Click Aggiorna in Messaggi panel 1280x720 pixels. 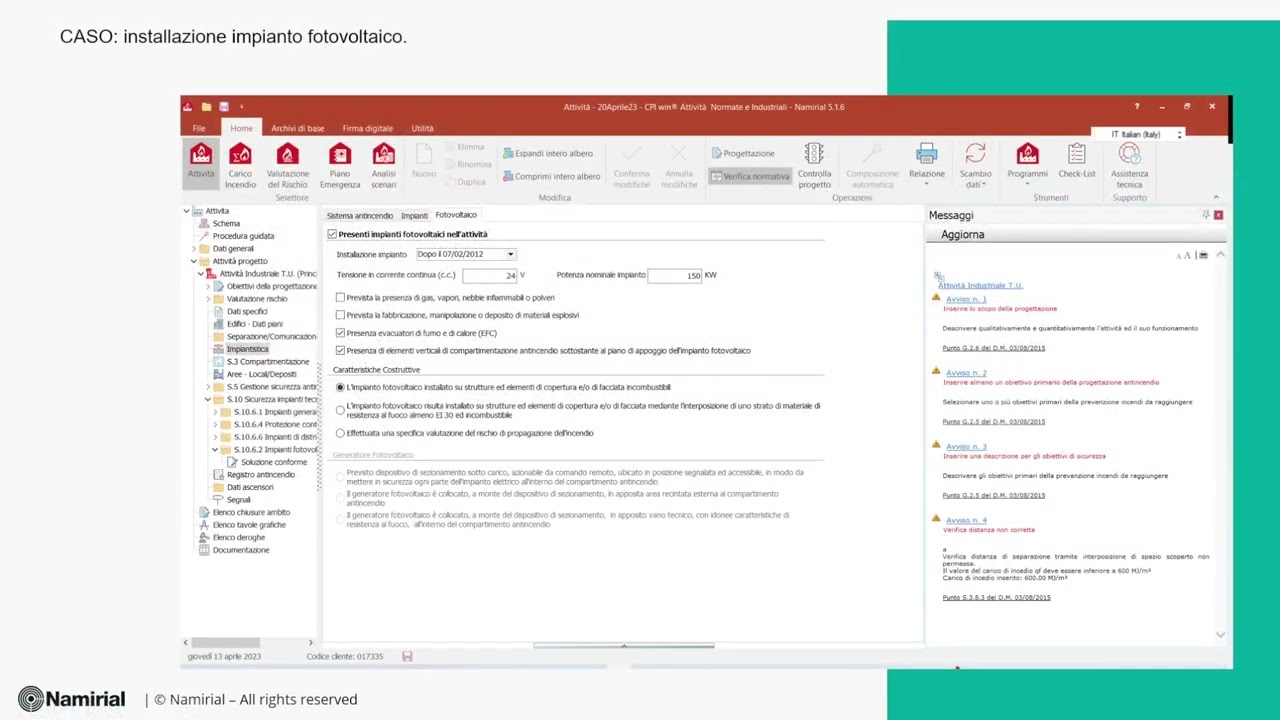click(x=962, y=234)
